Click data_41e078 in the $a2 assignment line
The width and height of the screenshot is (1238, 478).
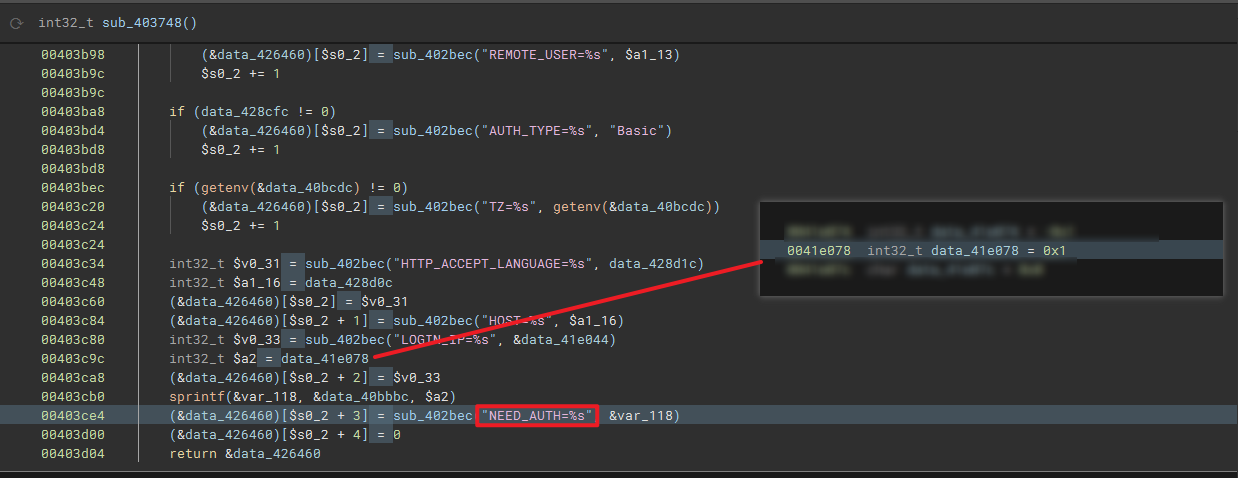tap(325, 359)
